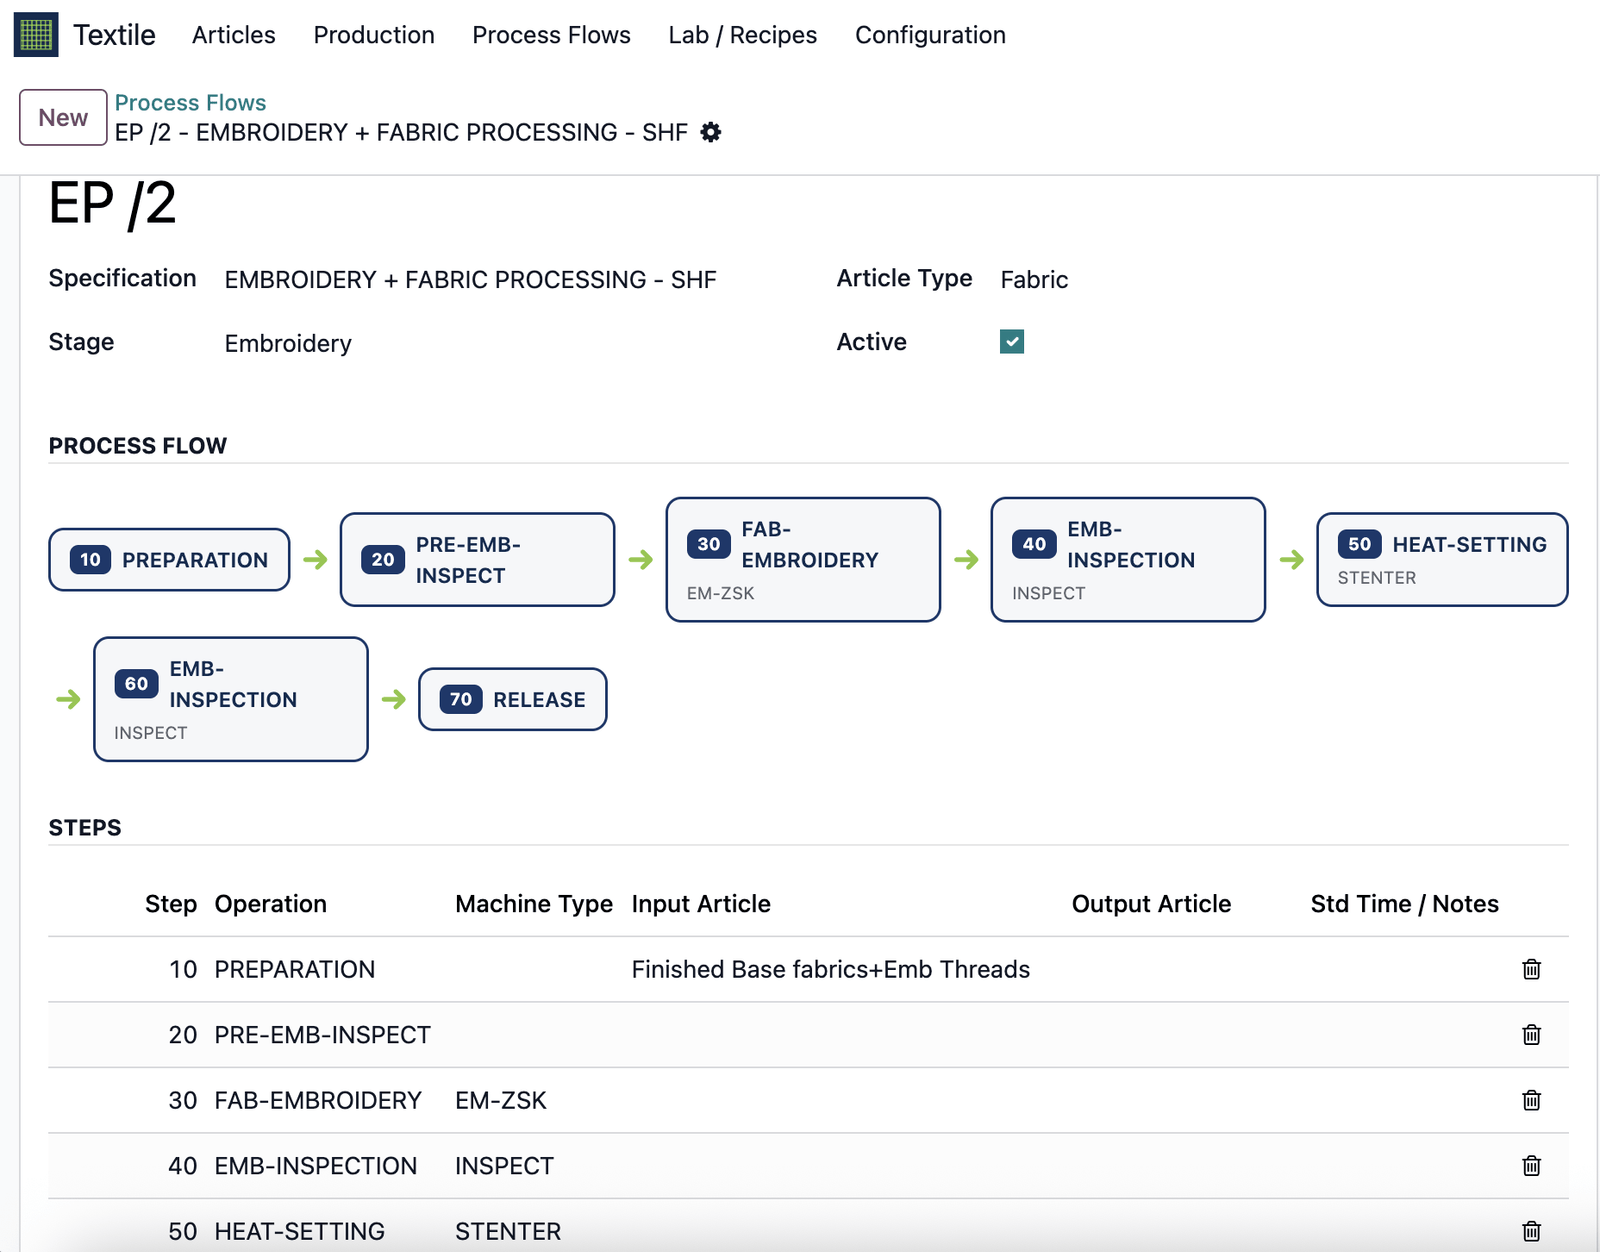Click the step number 10 cell
The image size is (1600, 1252).
(183, 969)
